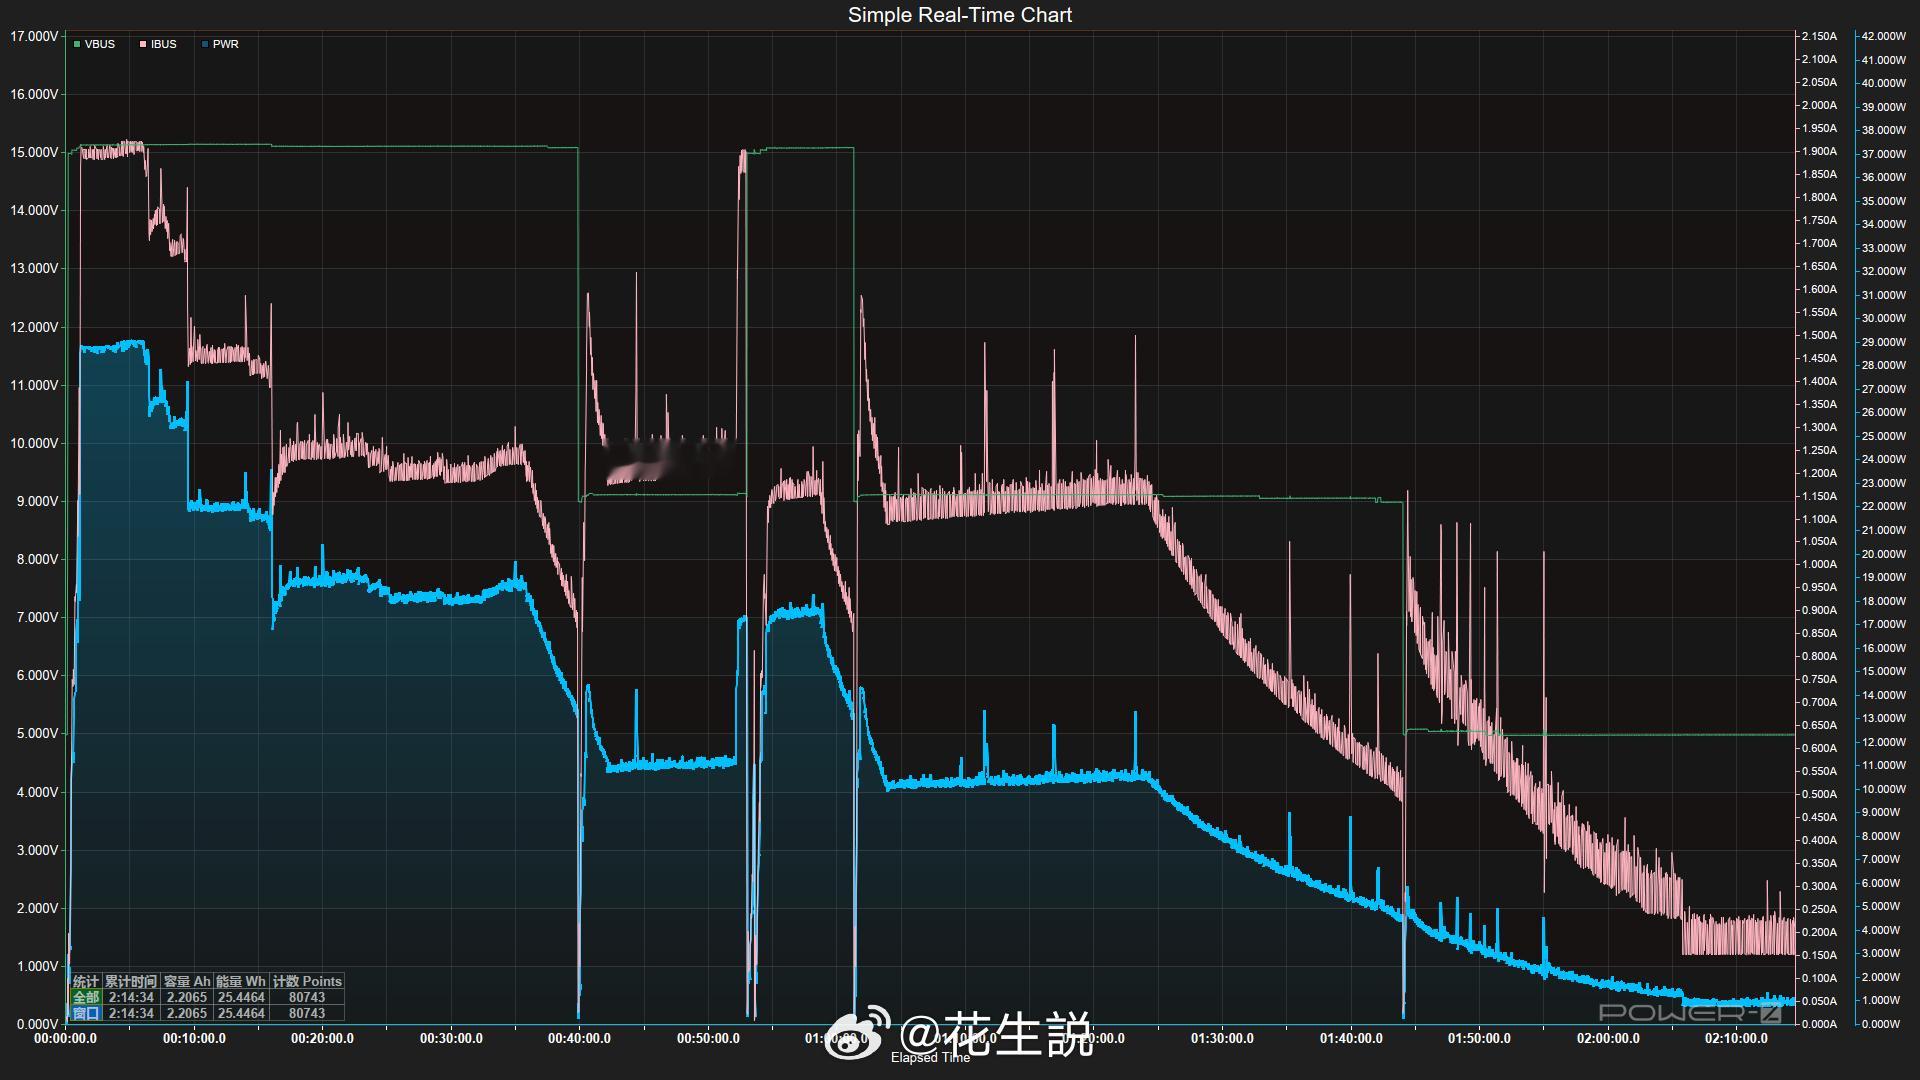
Task: Click the POWER-Z logo watermark
Action: 1690,1013
